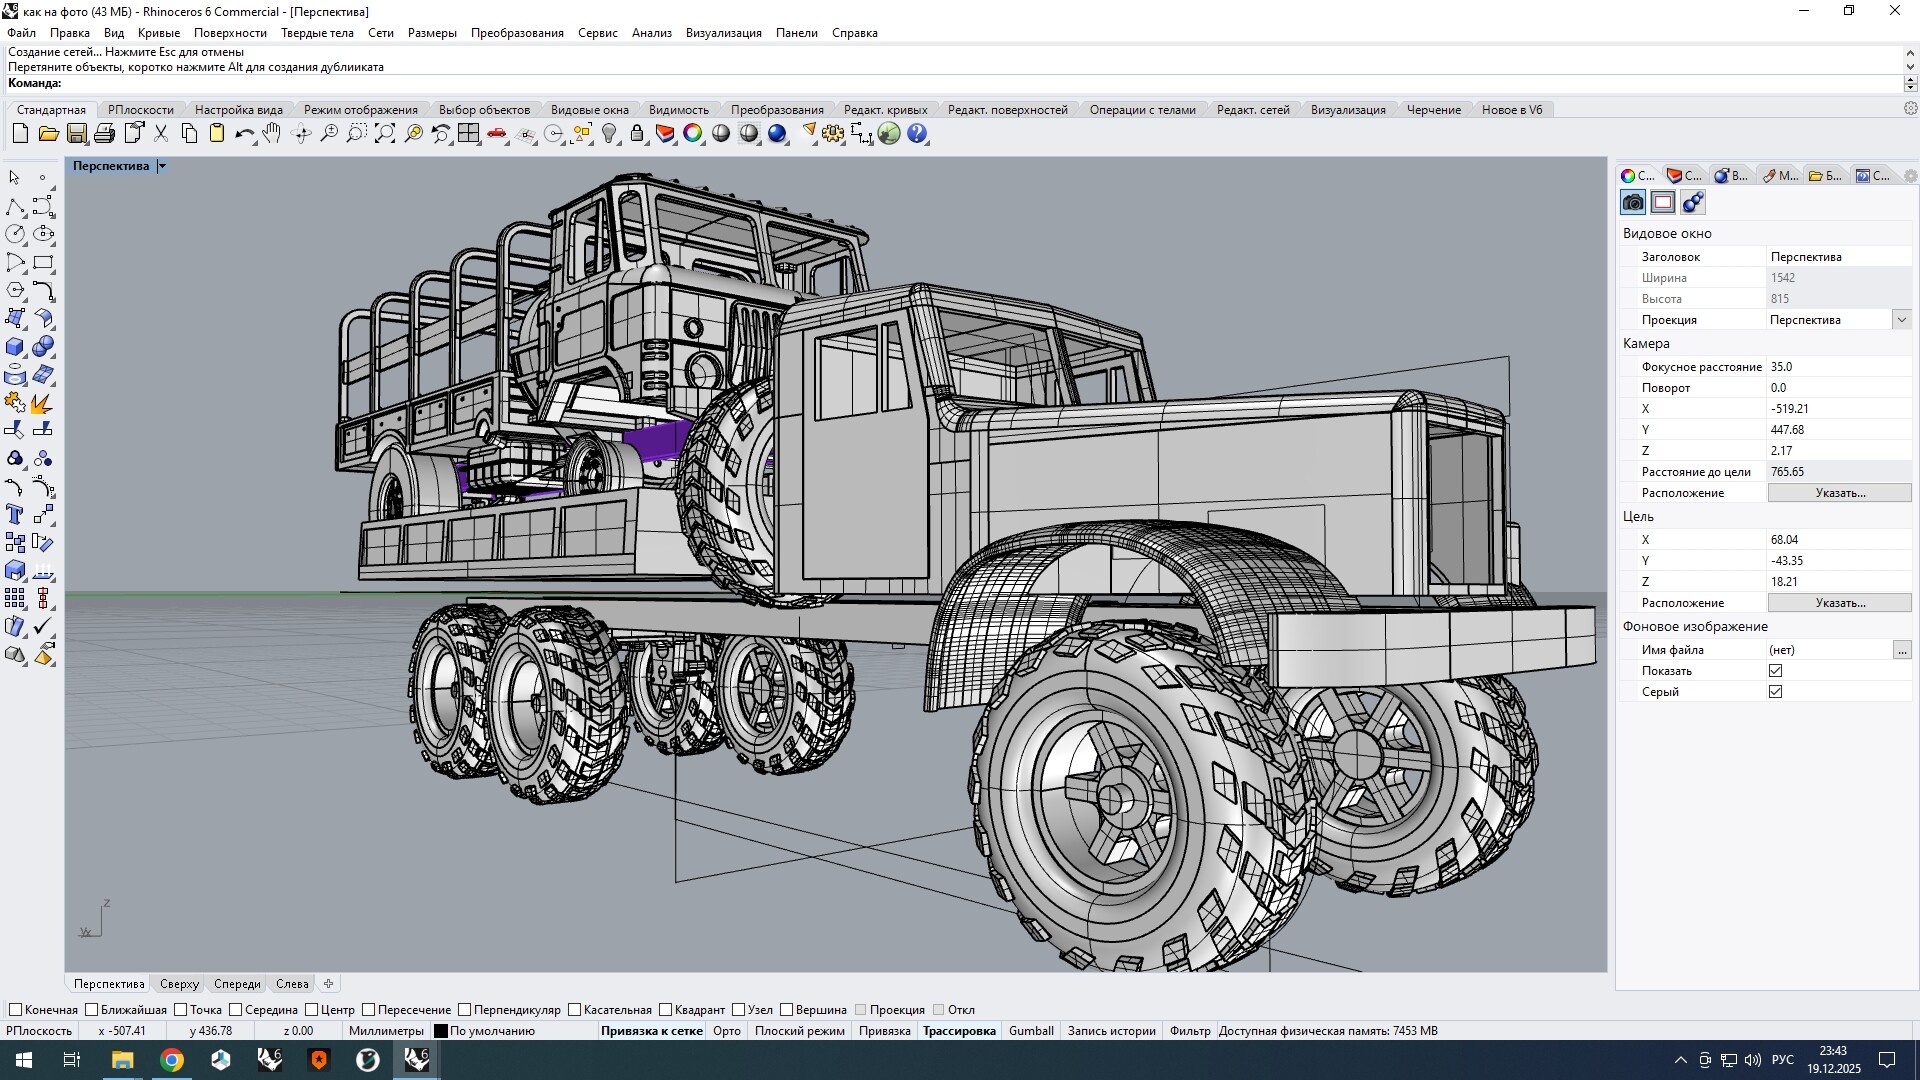The height and width of the screenshot is (1080, 1920).
Task: Open the Options gear icon
Action: coord(833,134)
